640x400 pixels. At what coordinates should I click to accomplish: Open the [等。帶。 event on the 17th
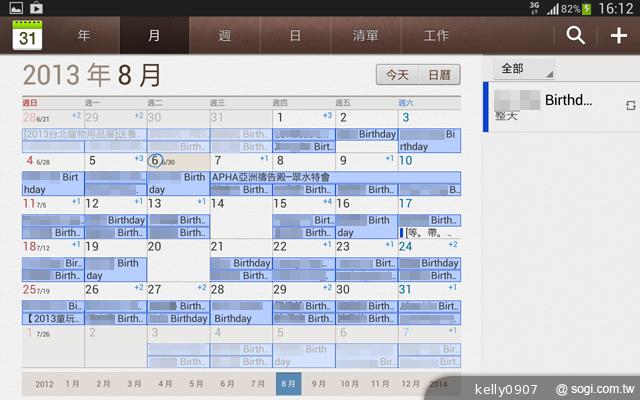[x=429, y=233]
